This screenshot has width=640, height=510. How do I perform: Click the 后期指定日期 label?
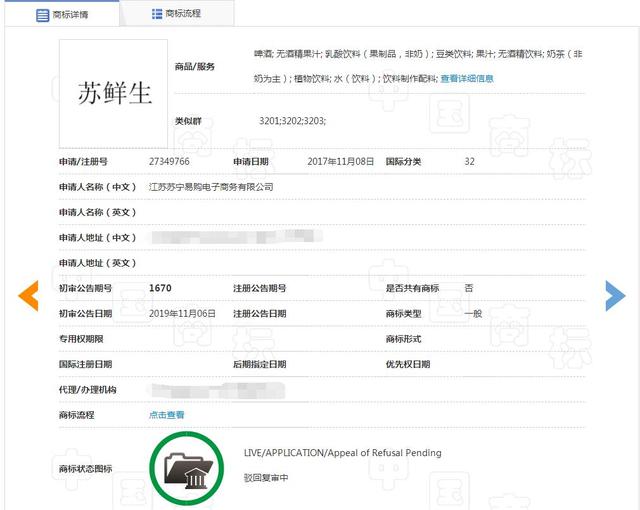(259, 364)
